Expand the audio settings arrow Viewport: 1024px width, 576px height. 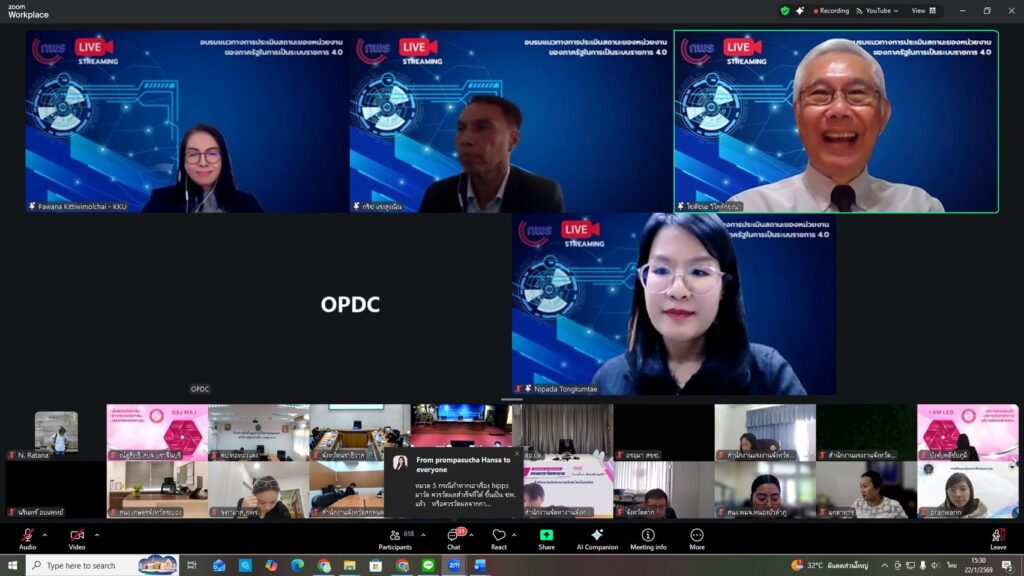(x=44, y=534)
